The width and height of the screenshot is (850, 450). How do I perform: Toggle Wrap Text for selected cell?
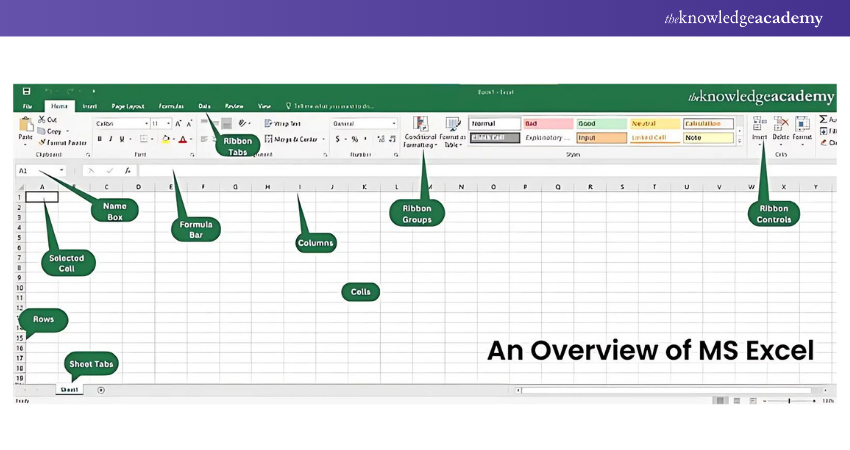281,123
